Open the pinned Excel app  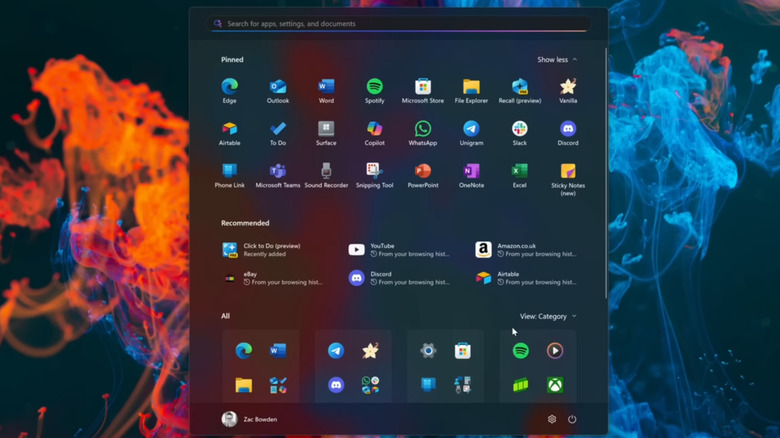[519, 175]
